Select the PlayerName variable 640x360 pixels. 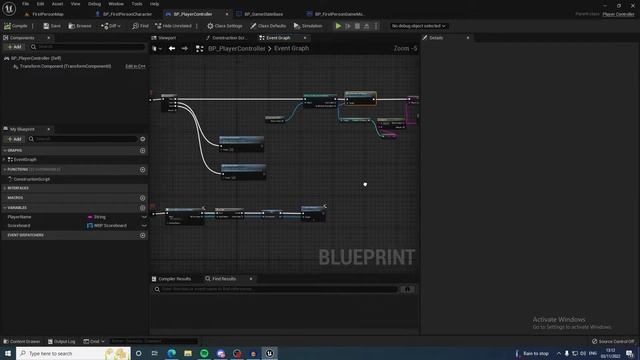pos(19,217)
